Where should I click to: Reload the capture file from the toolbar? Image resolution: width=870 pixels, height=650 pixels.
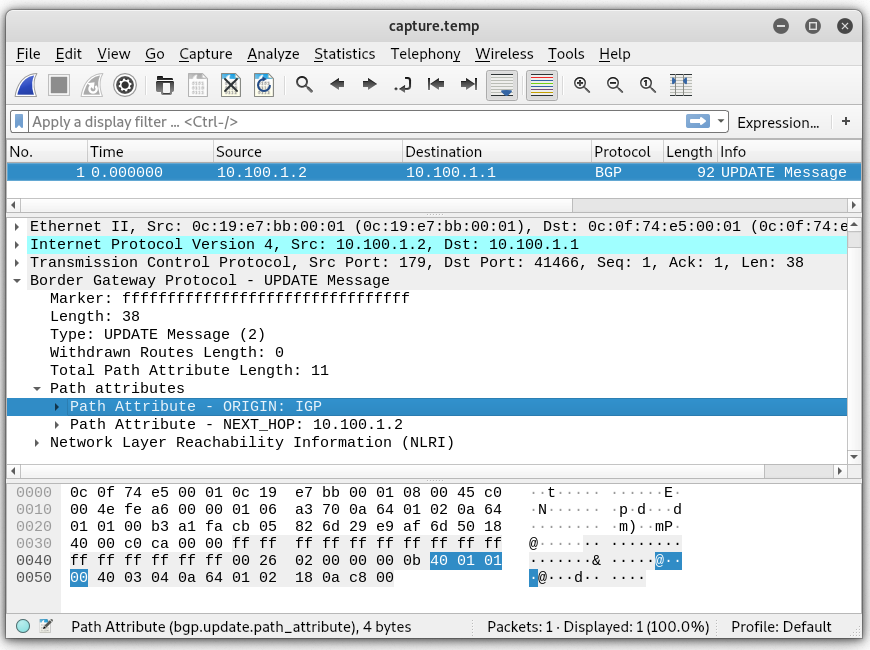263,85
